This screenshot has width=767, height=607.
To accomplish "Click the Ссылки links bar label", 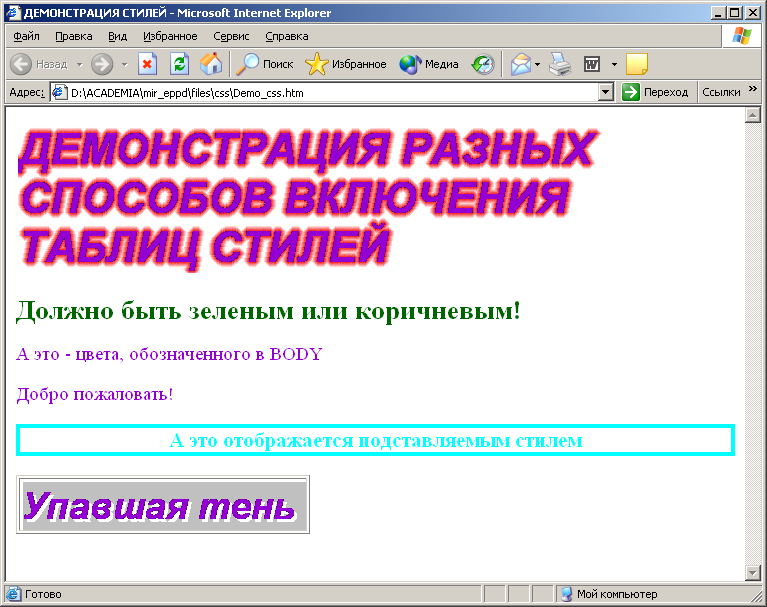I will click(x=721, y=92).
